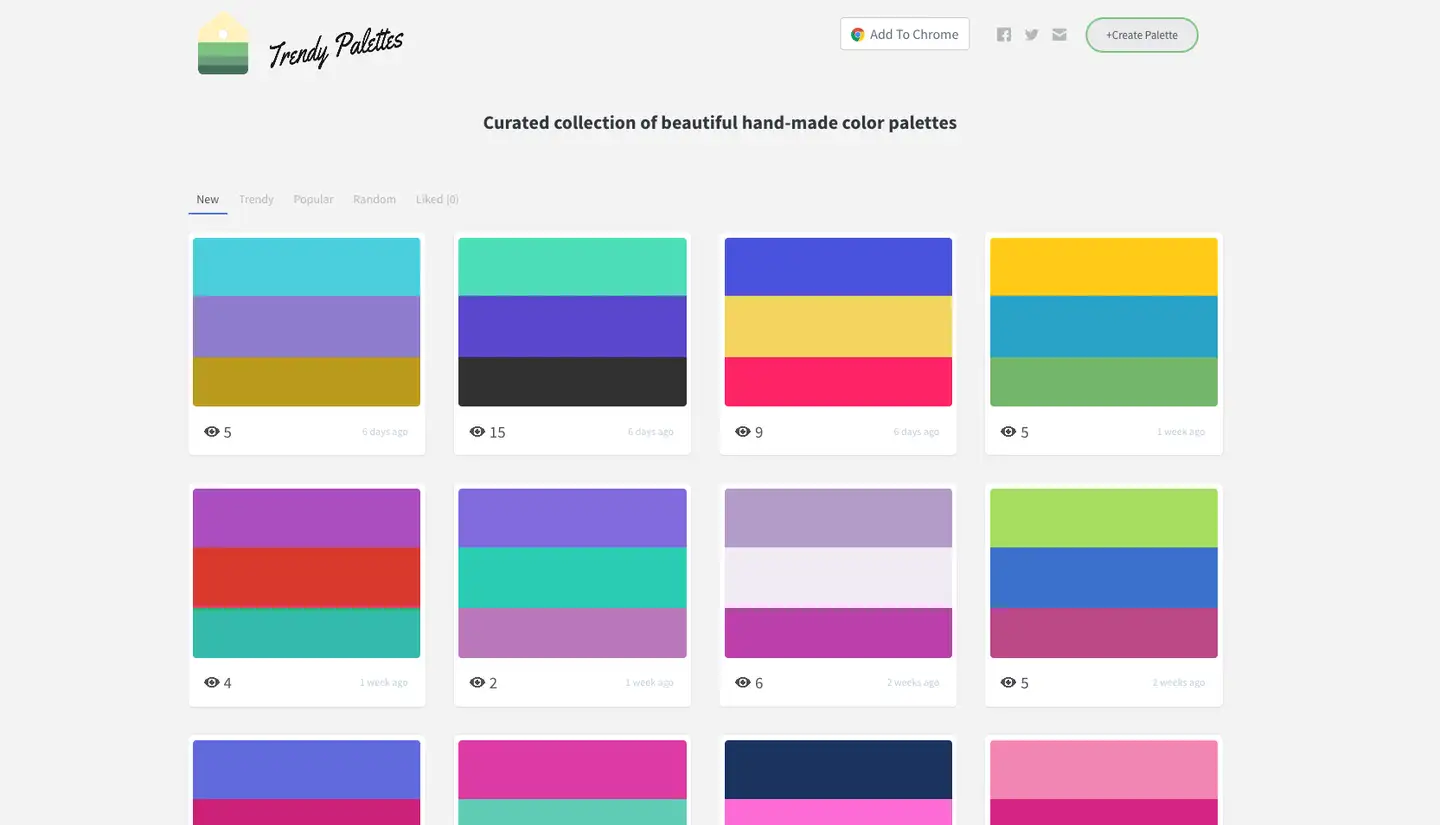1440x825 pixels.
Task: Choose the red swatch in purple-red-teal palette
Action: point(306,577)
